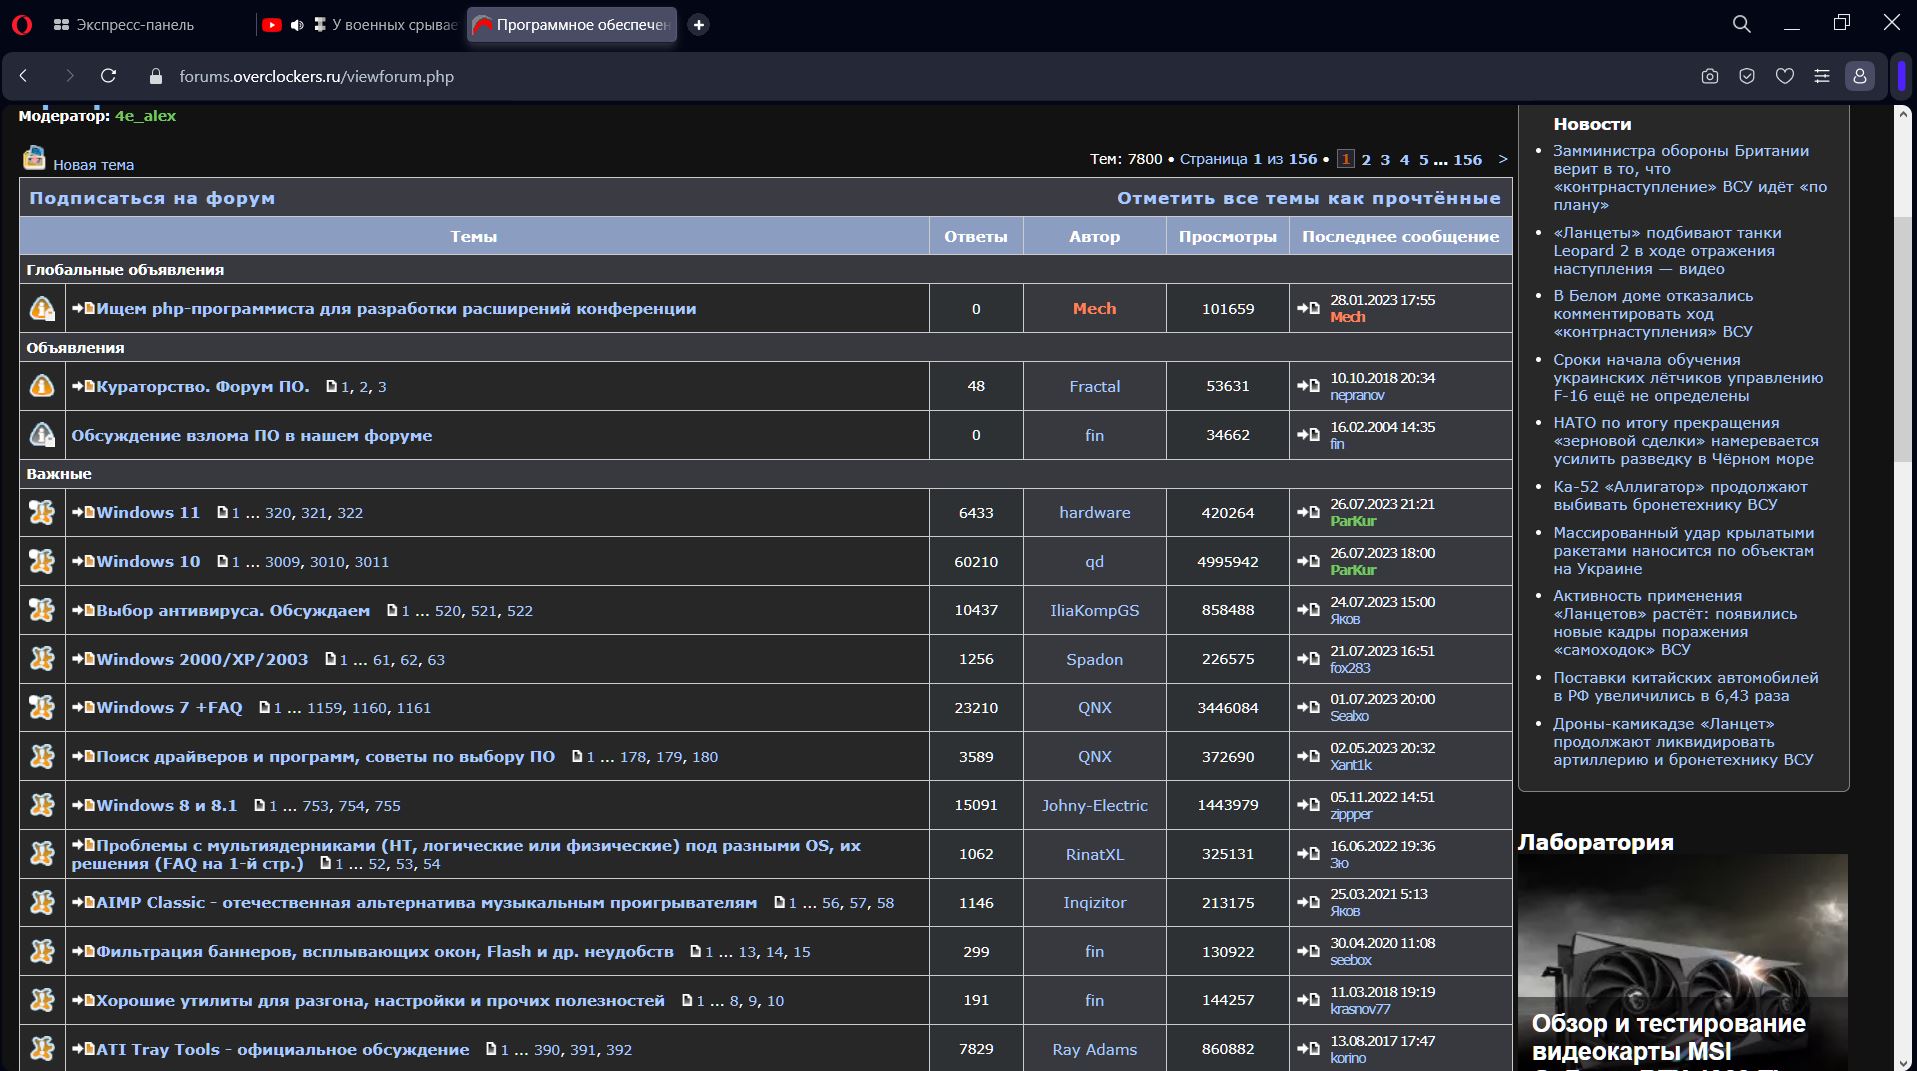
Task: Reload the page with refresh icon
Action: (109, 76)
